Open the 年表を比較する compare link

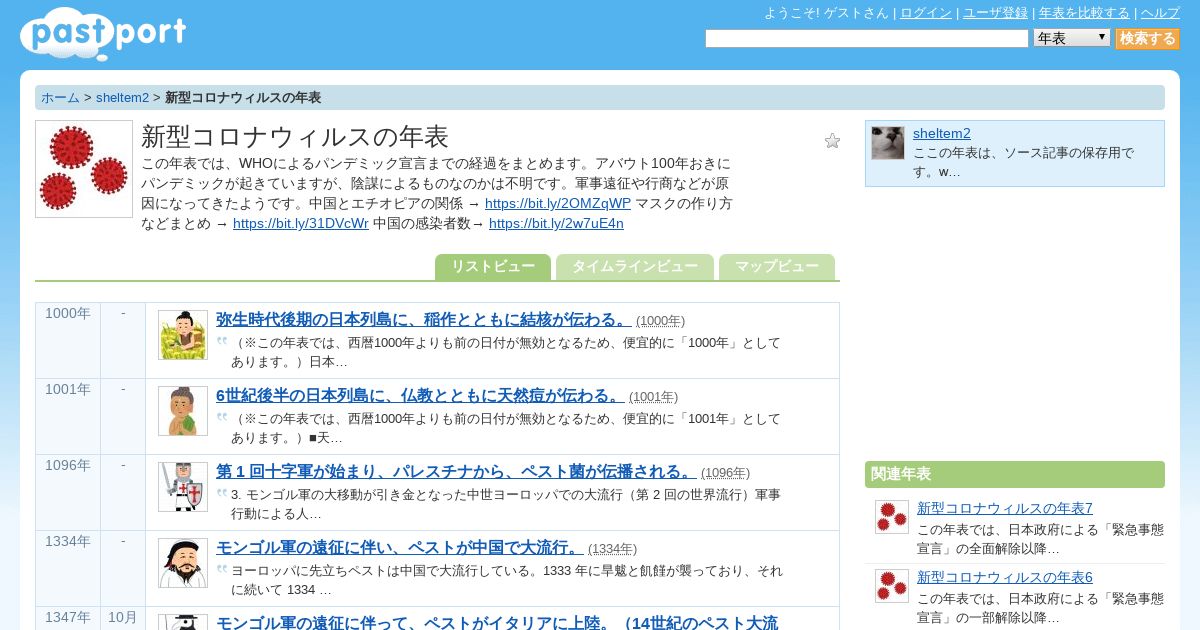coord(1084,13)
